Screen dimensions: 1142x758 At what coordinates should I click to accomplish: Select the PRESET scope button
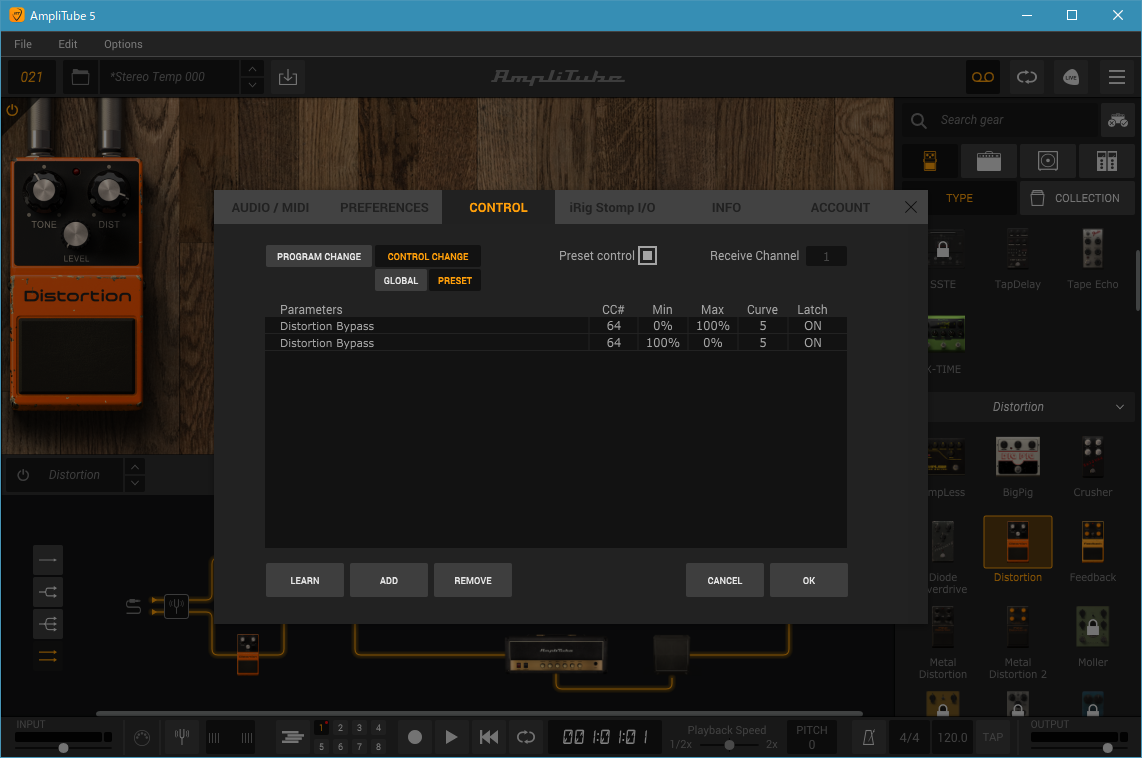[454, 280]
